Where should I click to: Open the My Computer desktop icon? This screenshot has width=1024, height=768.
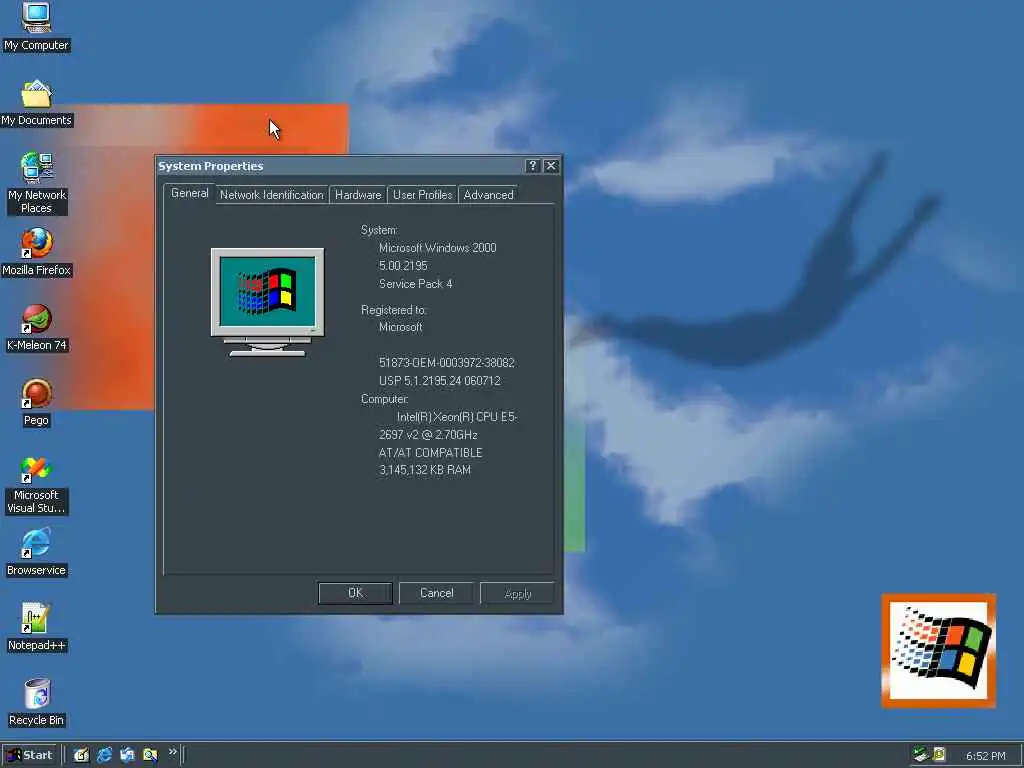click(37, 27)
